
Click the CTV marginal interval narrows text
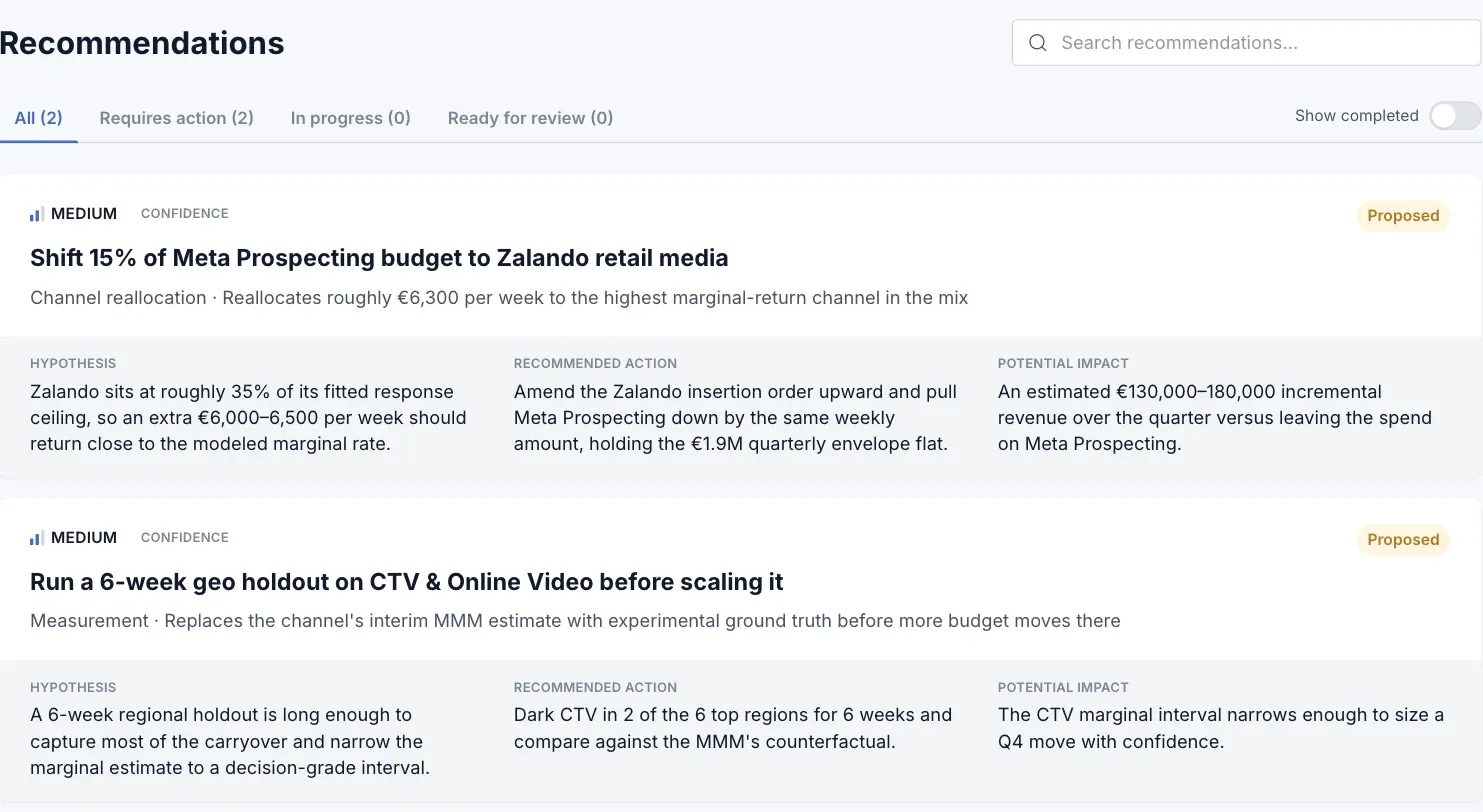pos(1221,729)
